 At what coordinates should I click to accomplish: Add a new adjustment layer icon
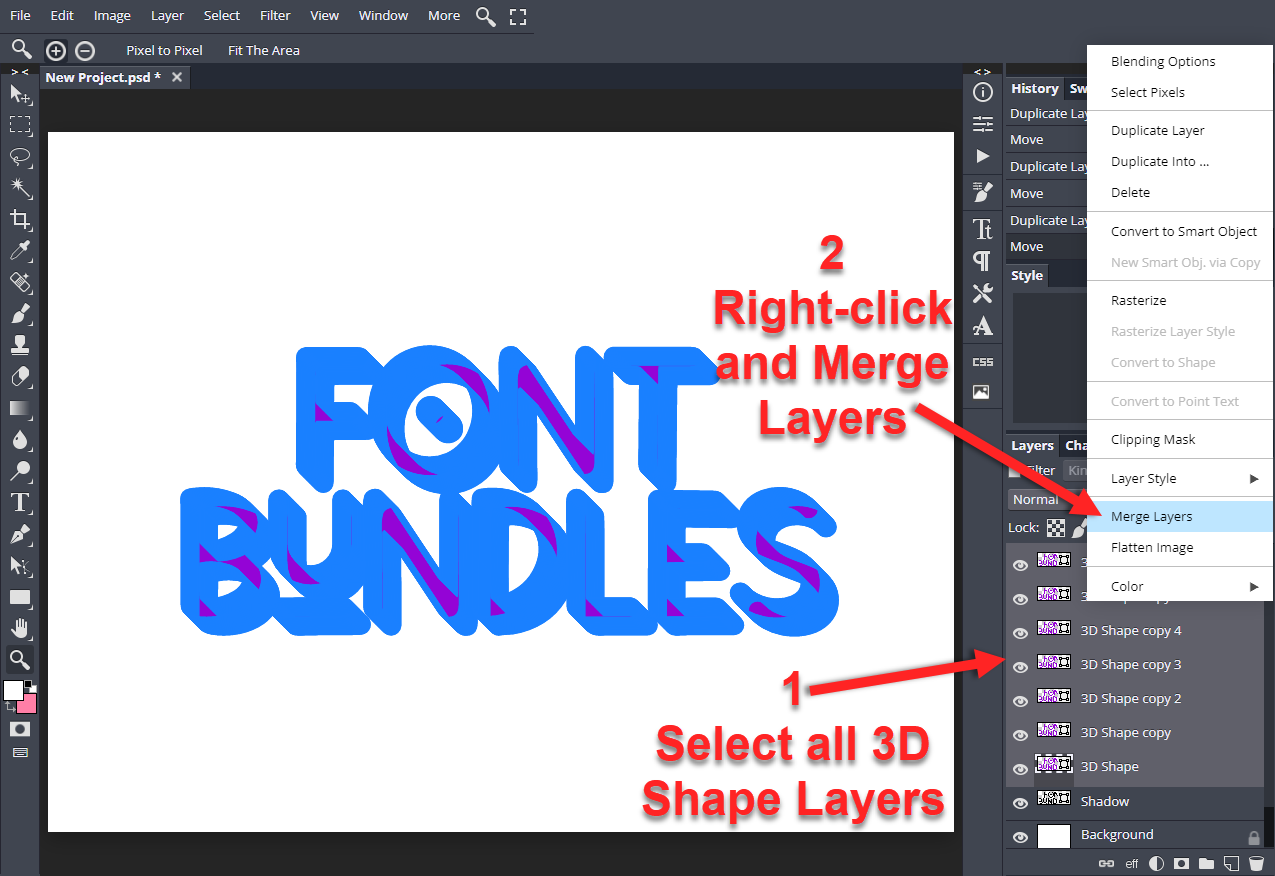[1156, 862]
